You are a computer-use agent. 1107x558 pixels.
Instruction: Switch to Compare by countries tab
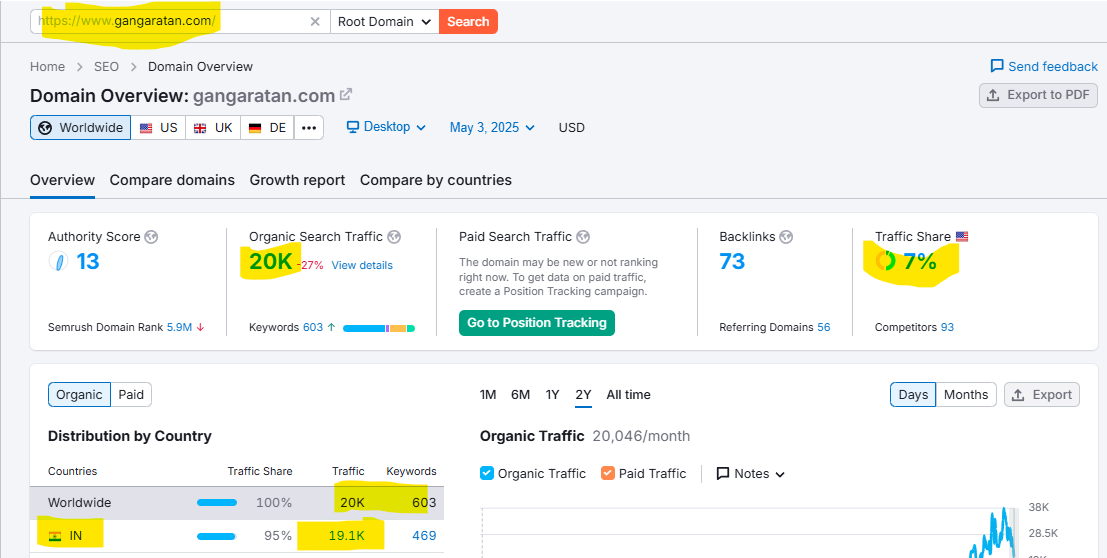click(436, 180)
